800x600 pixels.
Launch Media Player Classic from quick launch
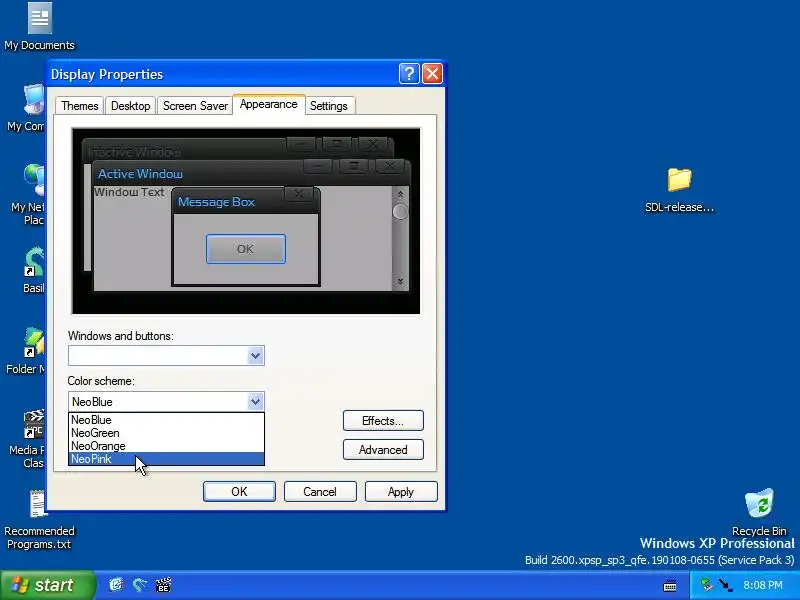[163, 585]
